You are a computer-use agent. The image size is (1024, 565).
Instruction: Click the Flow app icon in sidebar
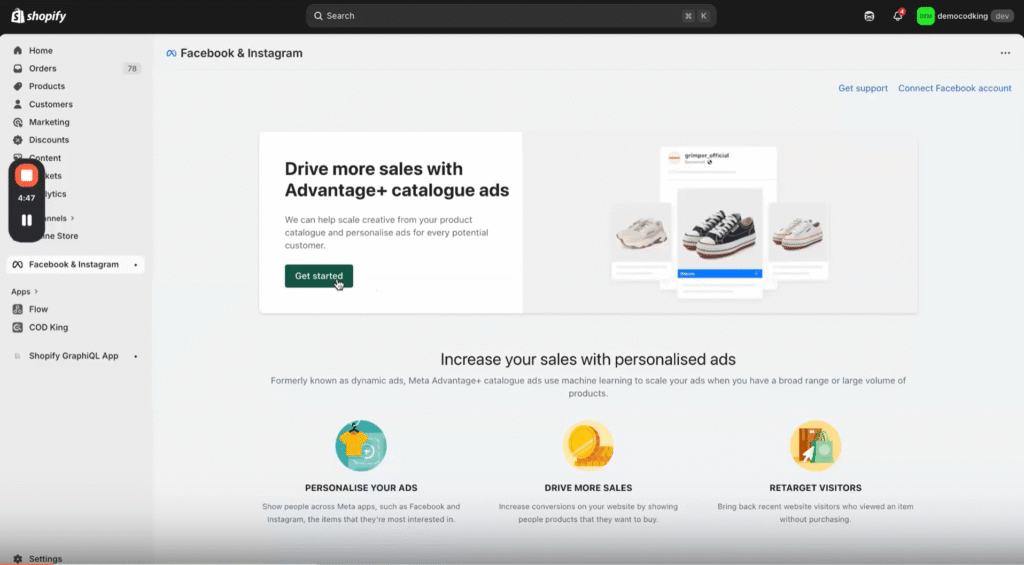point(18,309)
